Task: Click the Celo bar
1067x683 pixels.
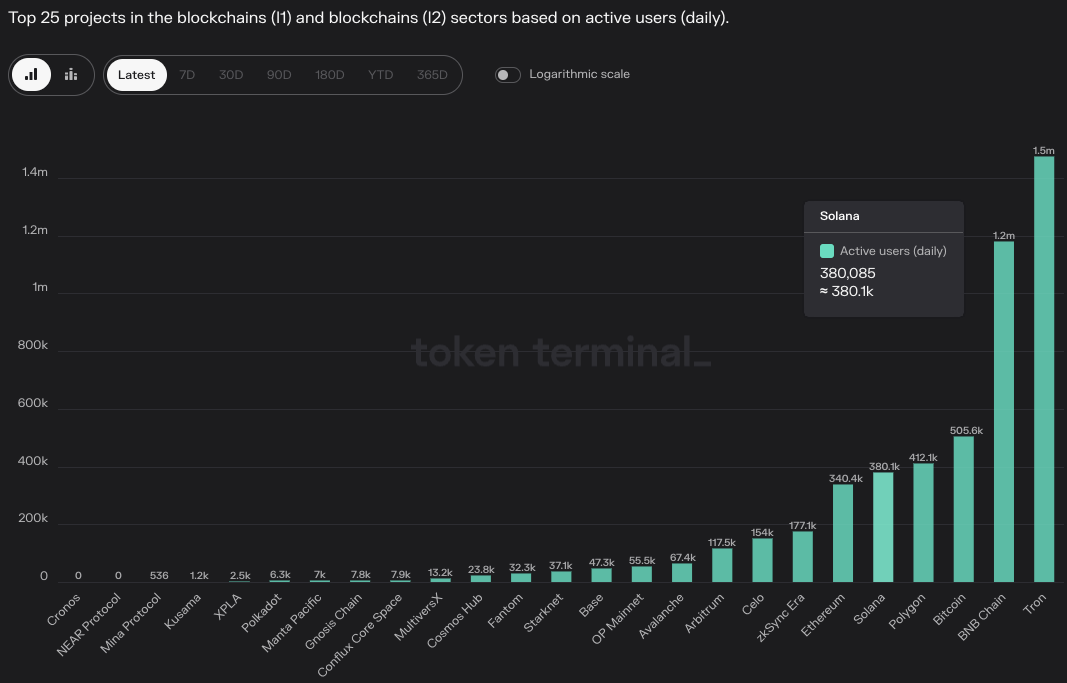Action: click(x=762, y=560)
